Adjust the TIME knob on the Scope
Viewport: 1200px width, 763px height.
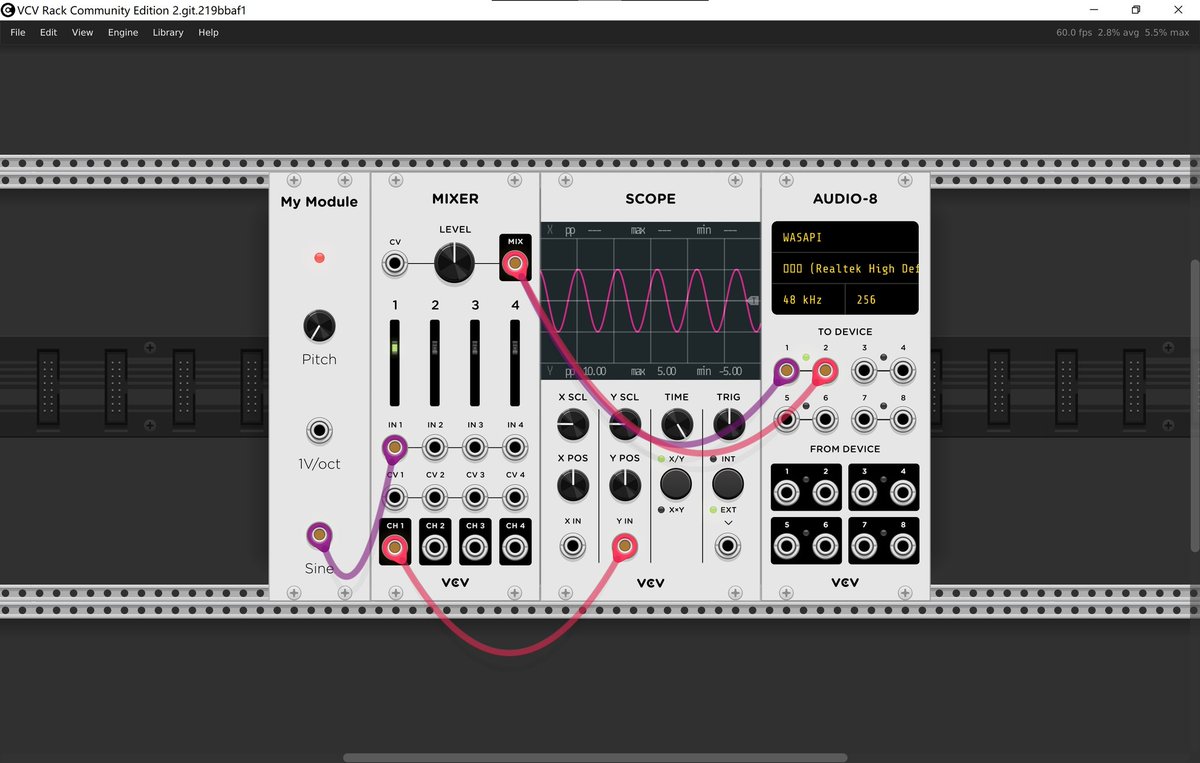pyautogui.click(x=675, y=424)
